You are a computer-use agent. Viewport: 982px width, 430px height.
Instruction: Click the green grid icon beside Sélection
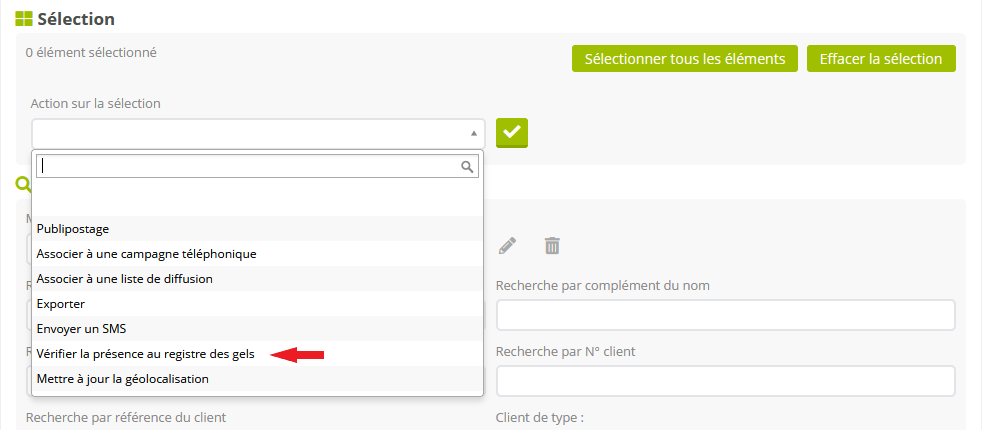click(x=23, y=19)
